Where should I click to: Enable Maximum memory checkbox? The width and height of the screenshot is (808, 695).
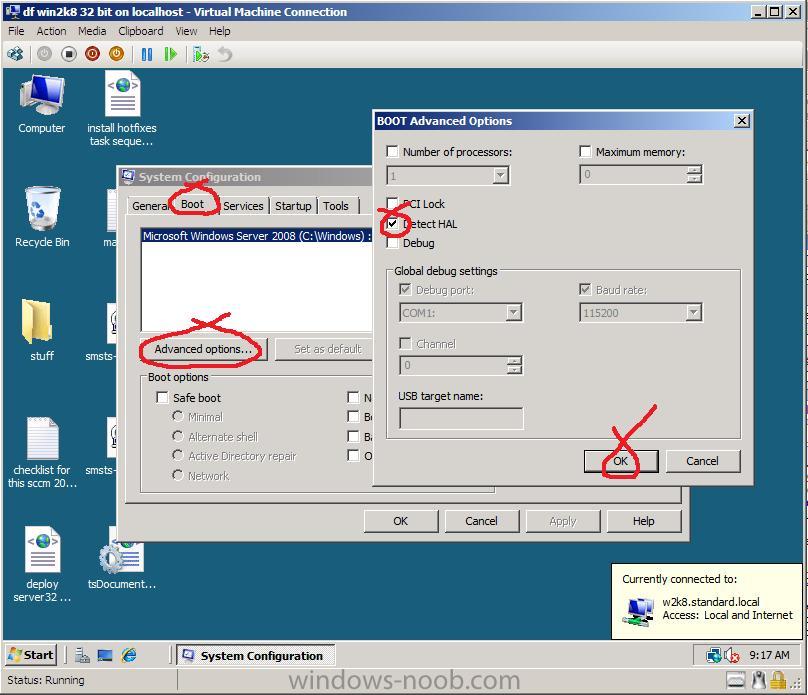click(x=585, y=151)
